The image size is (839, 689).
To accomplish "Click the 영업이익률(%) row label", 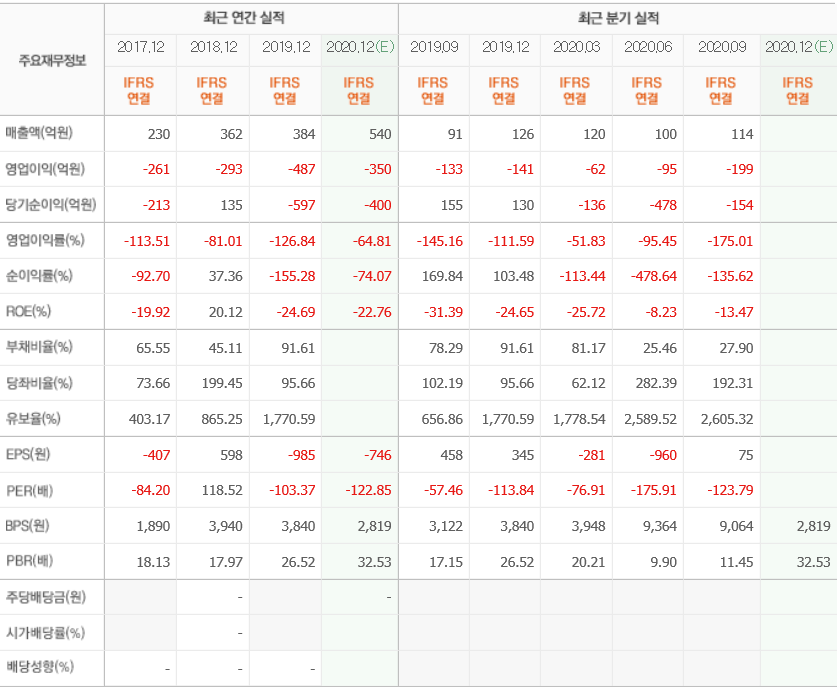I will pos(45,240).
